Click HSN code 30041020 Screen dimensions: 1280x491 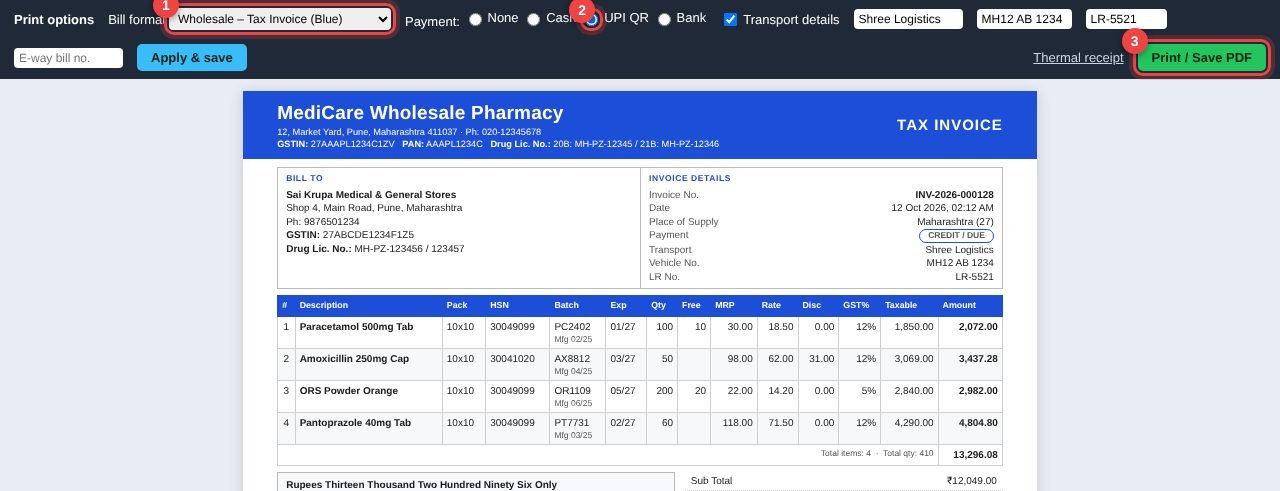point(512,359)
